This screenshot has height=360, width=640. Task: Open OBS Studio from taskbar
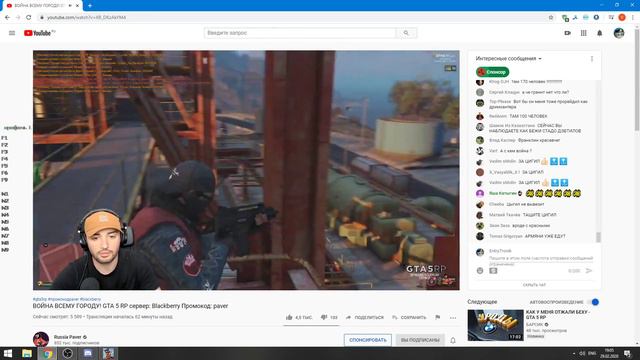68,353
